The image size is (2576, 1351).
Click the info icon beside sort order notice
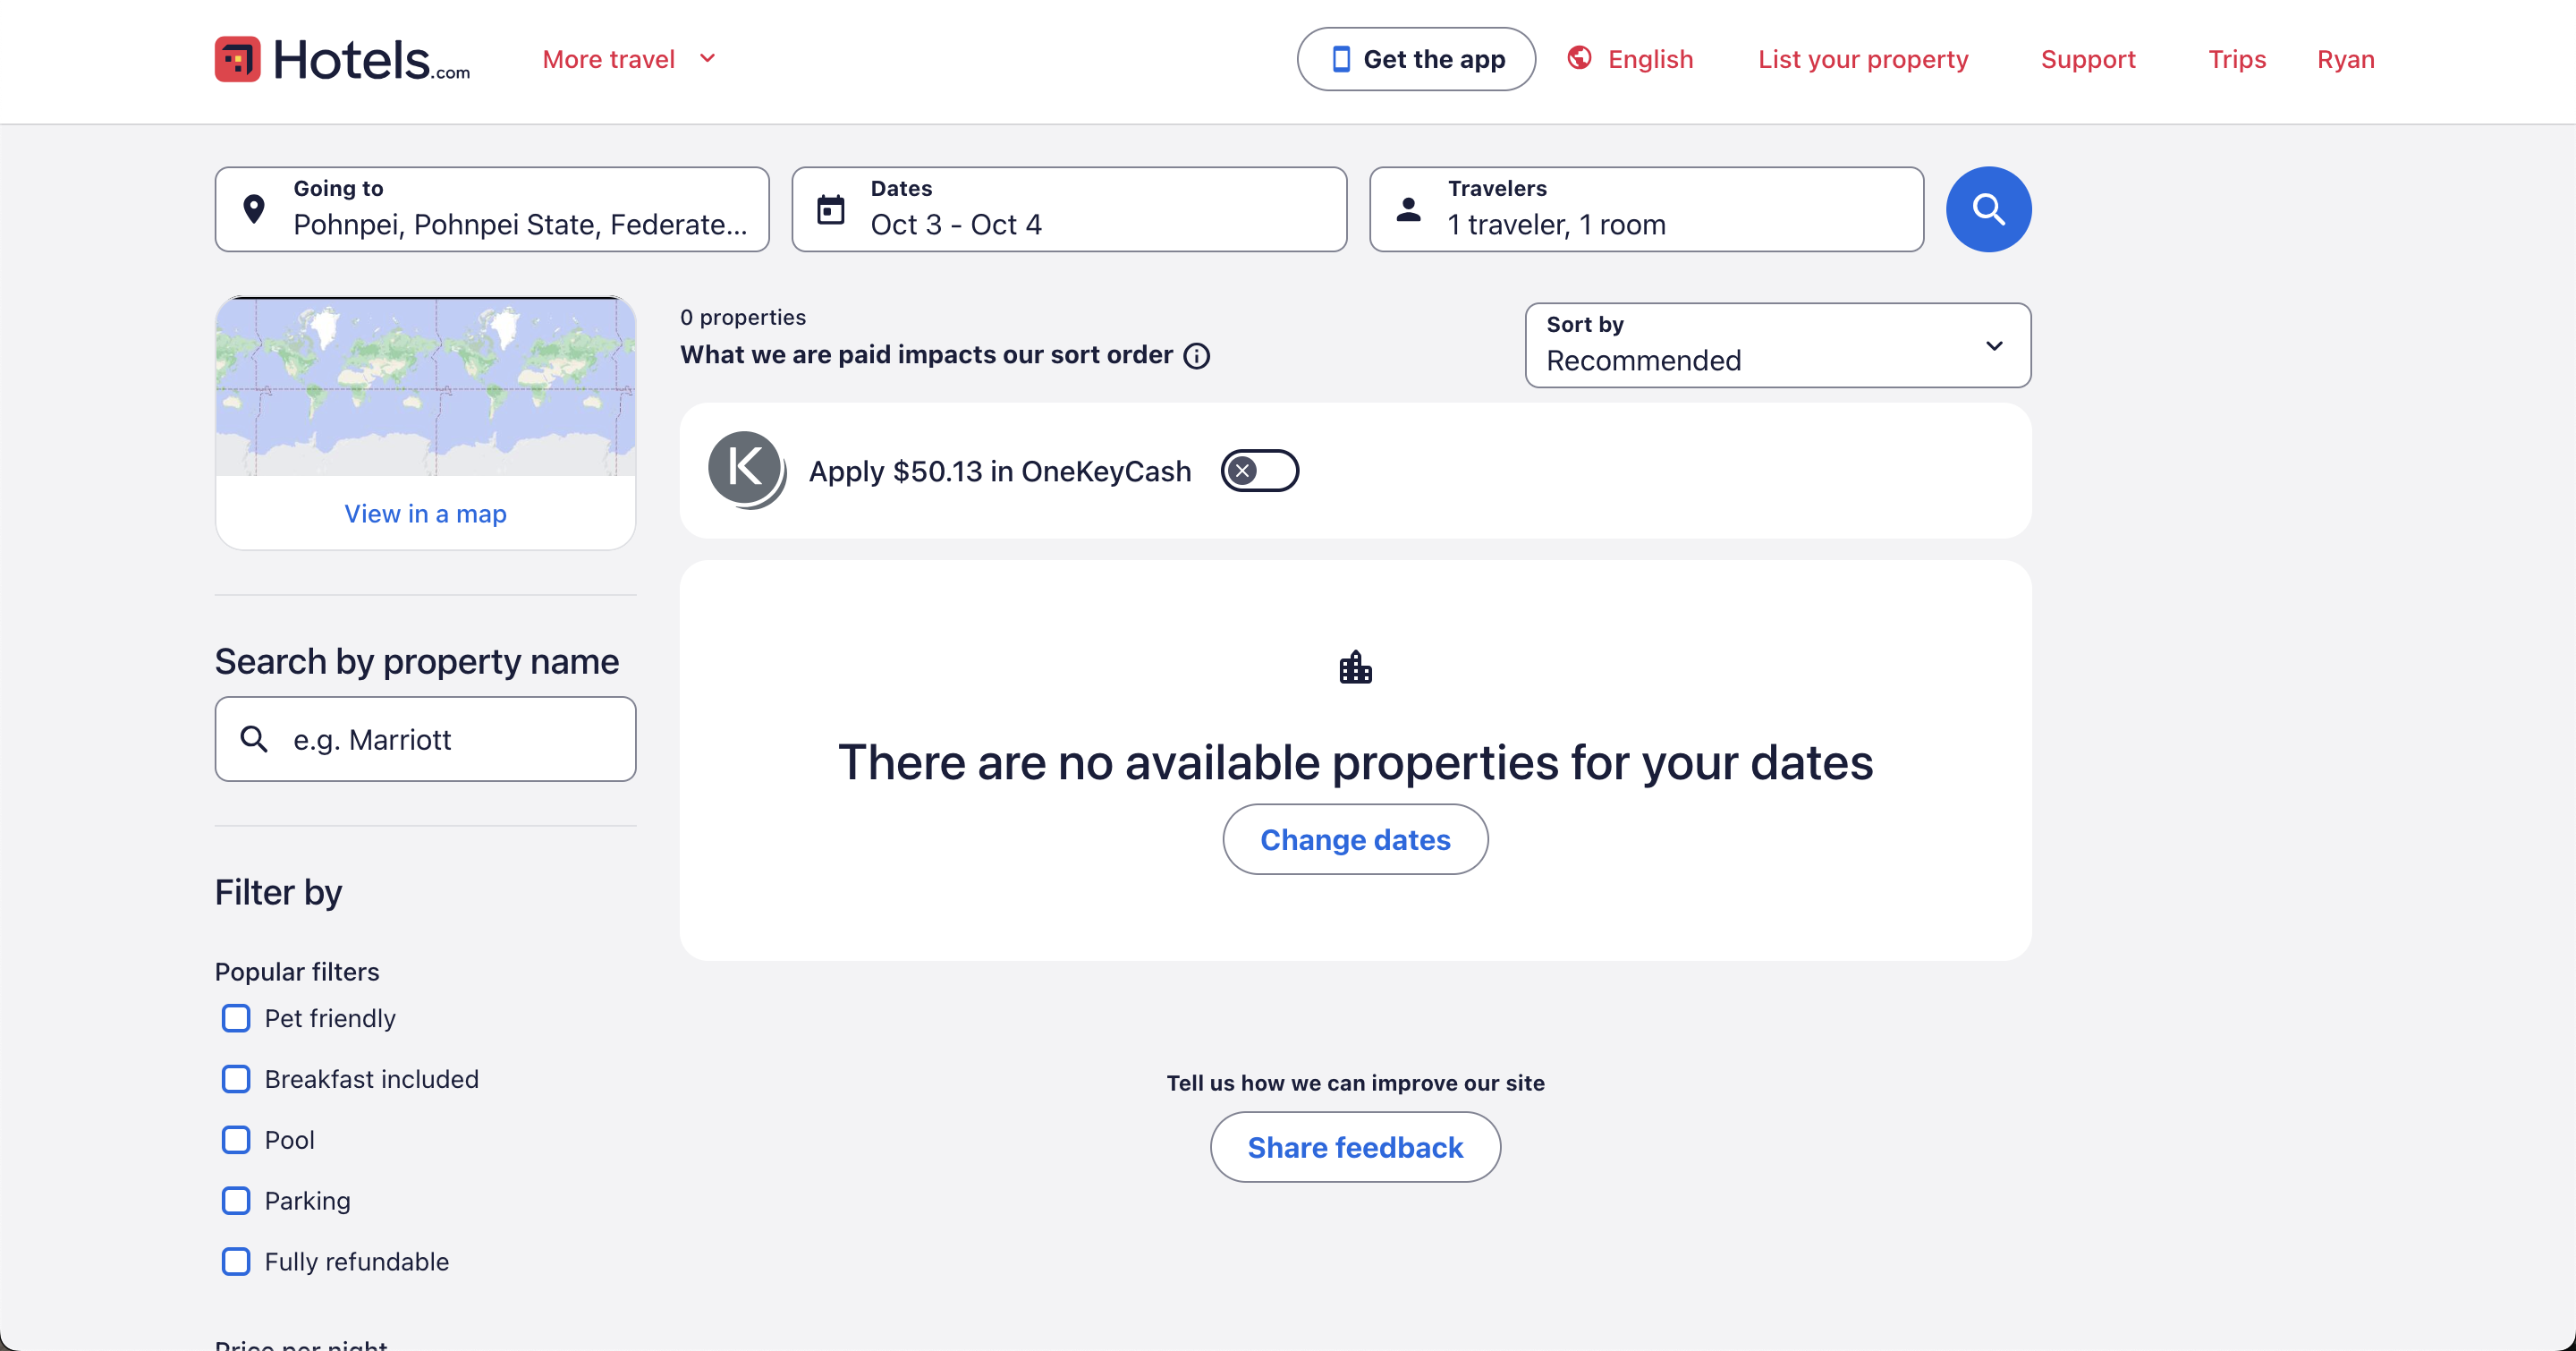[x=1196, y=356]
